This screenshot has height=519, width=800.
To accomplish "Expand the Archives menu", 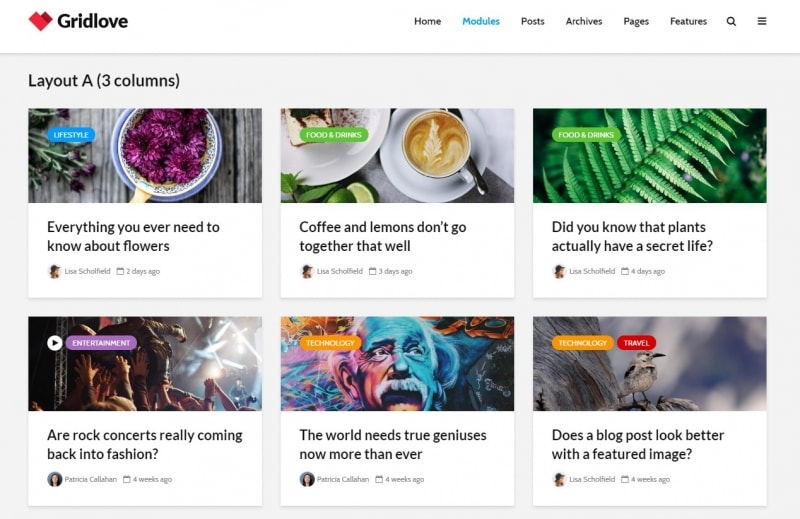I will pos(584,21).
